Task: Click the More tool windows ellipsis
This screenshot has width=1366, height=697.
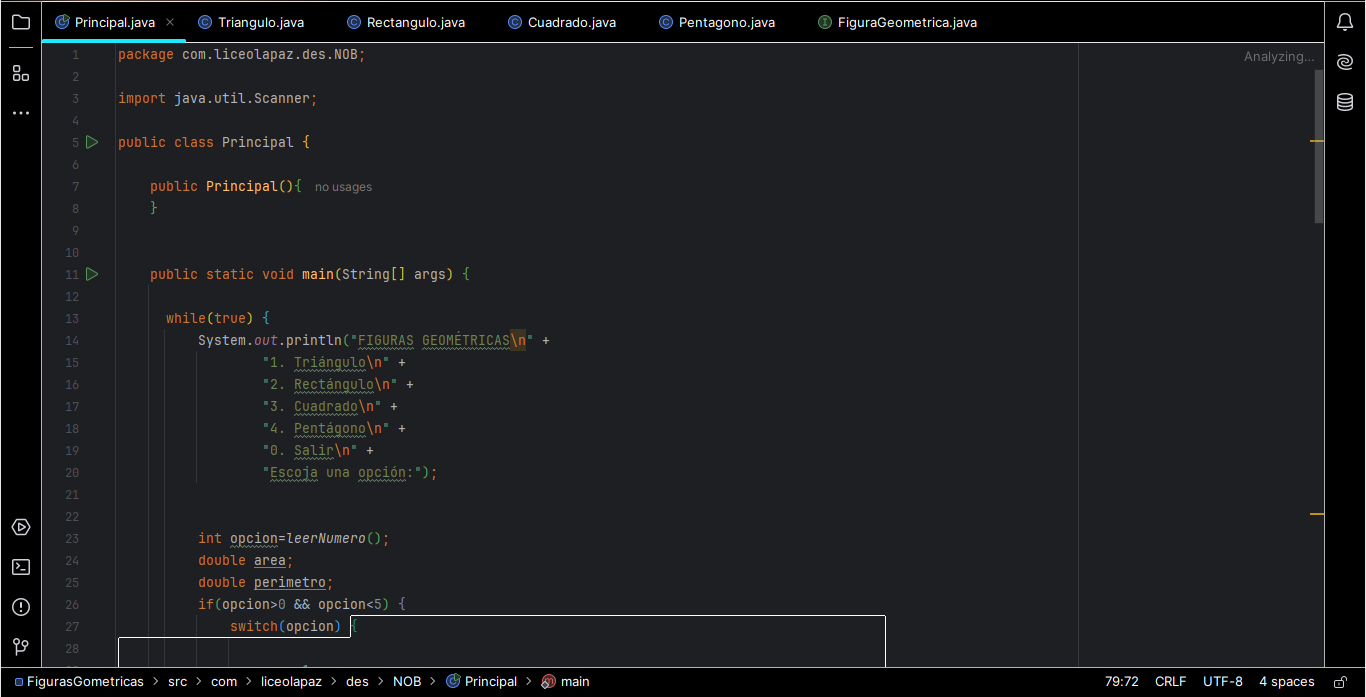Action: tap(21, 113)
